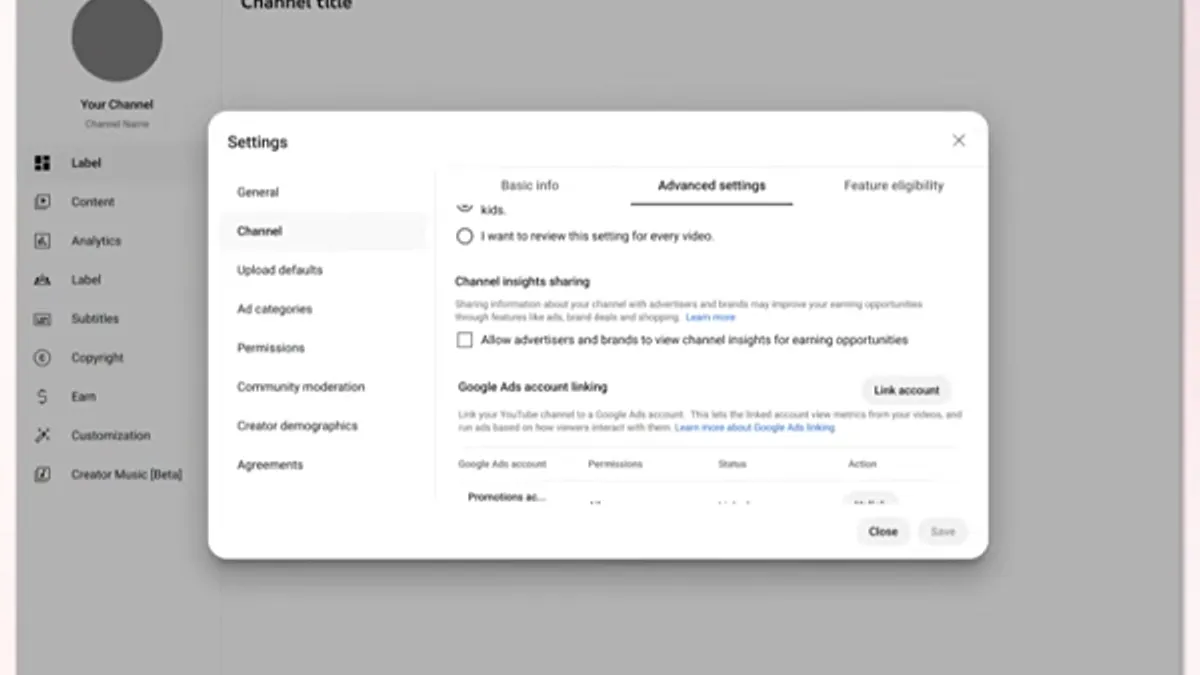Click the 'Promotions ac...' table row

coord(506,497)
